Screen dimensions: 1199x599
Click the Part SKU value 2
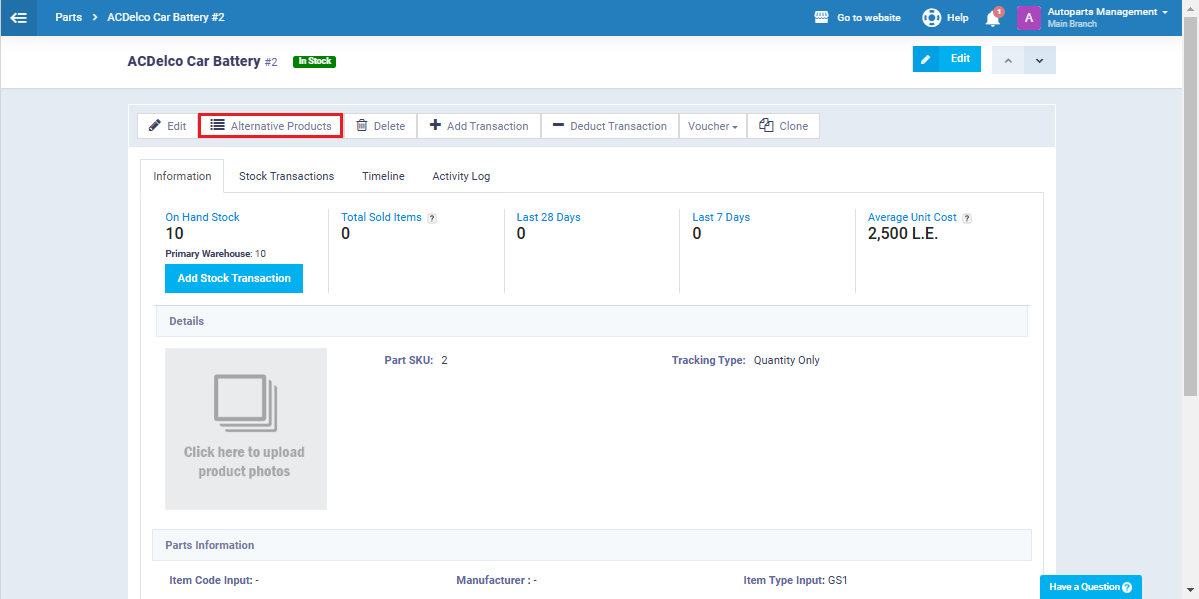pyautogui.click(x=444, y=360)
